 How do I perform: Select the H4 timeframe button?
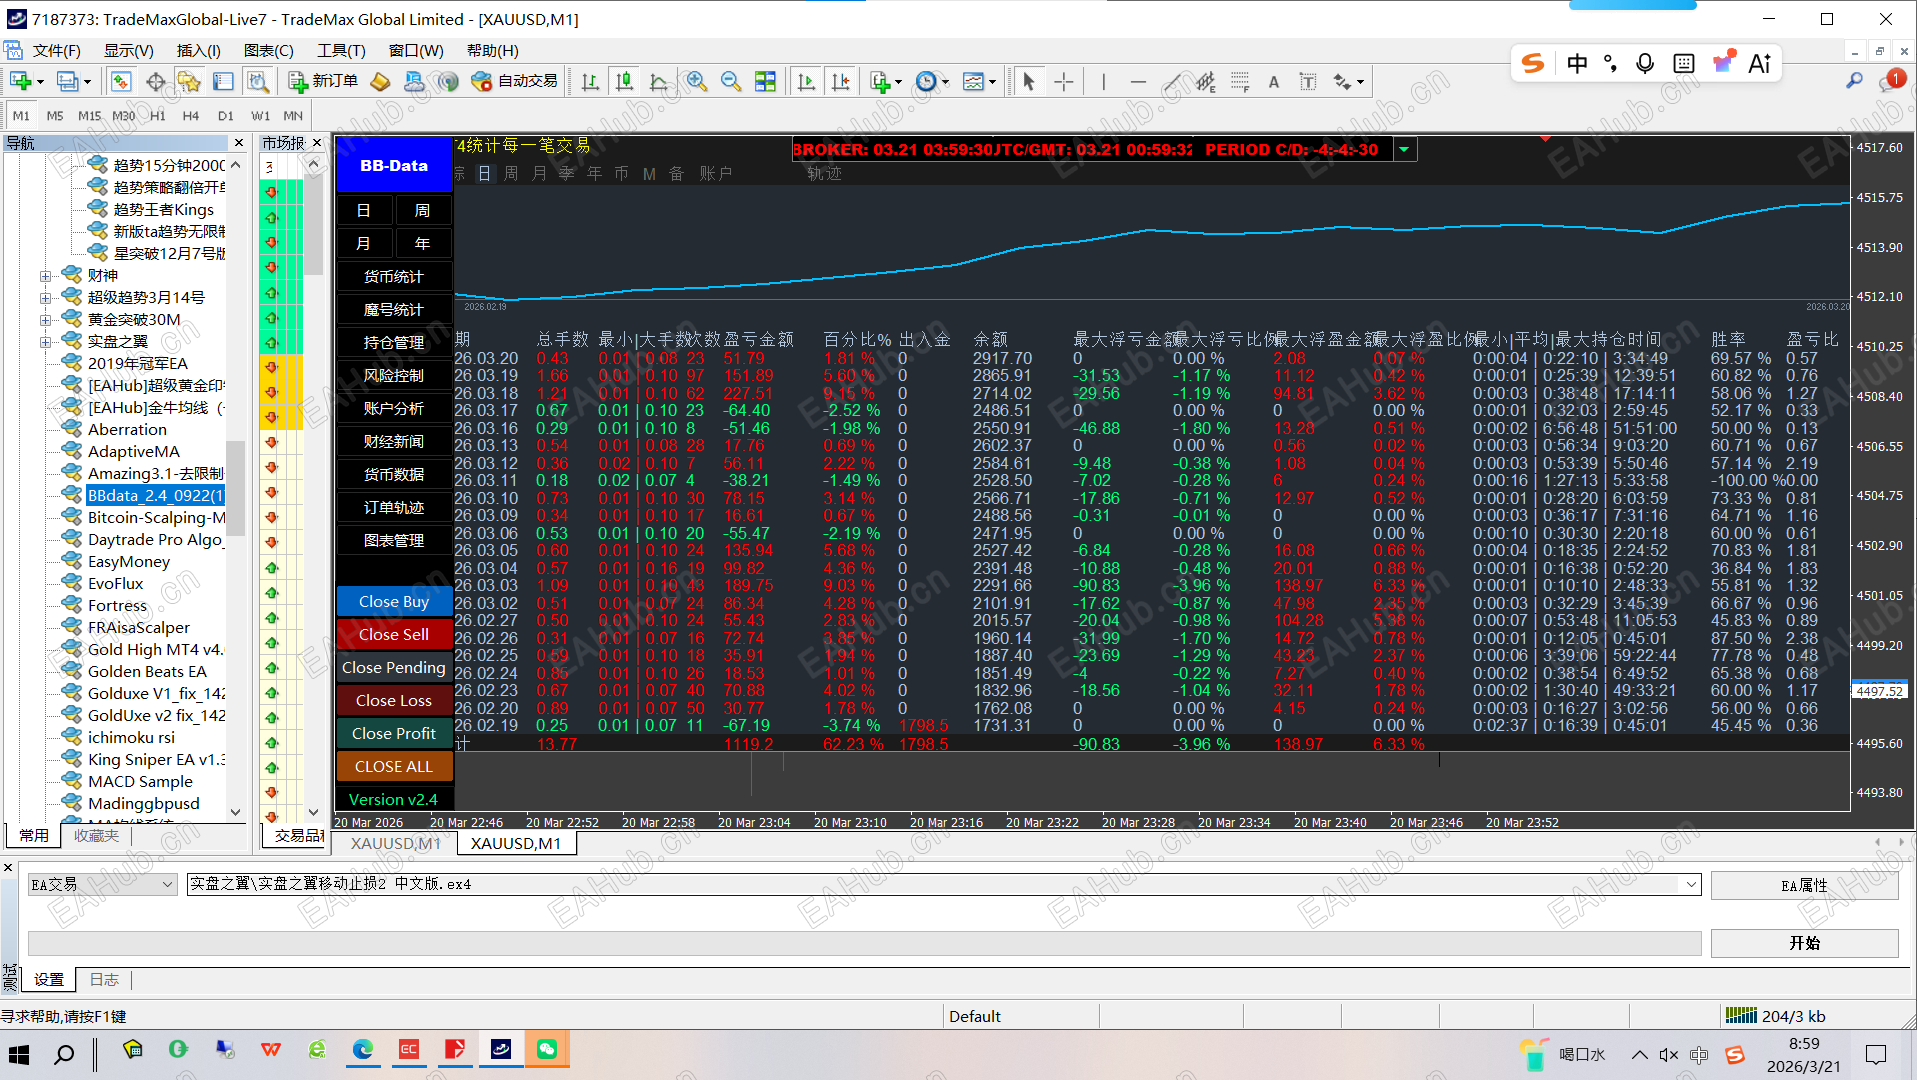point(190,116)
